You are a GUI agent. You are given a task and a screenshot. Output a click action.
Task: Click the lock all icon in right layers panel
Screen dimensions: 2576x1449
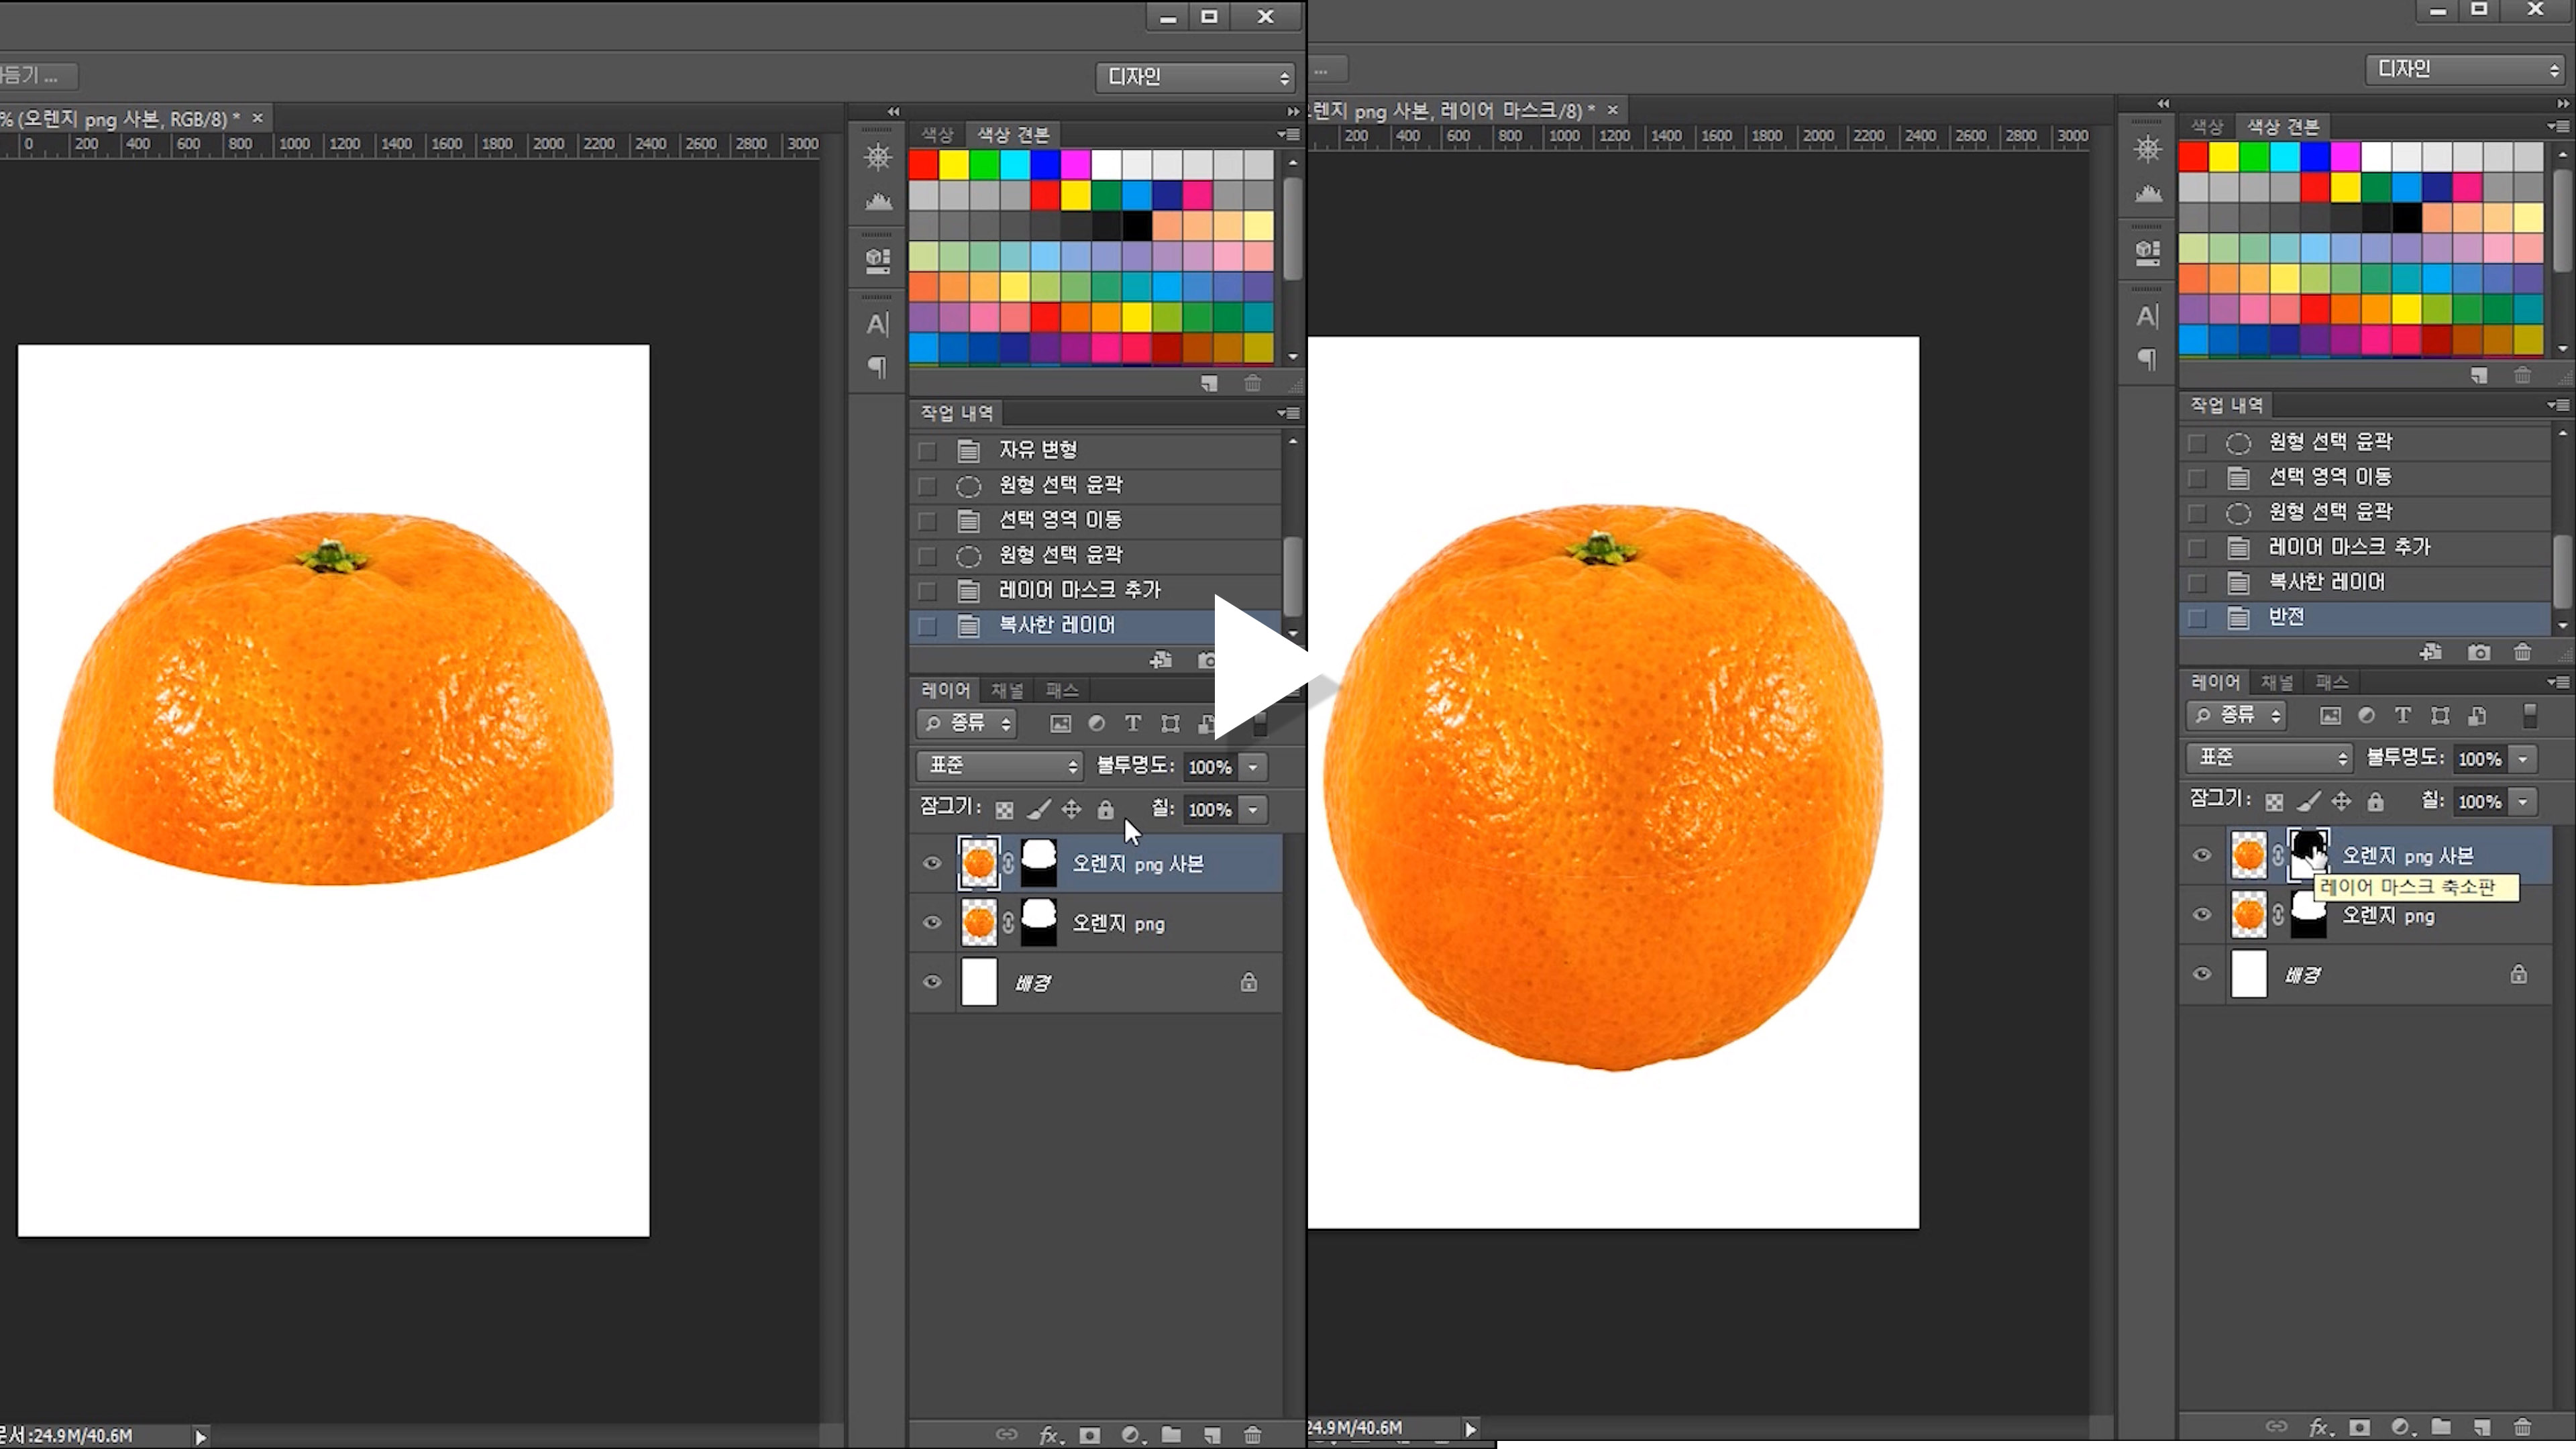(x=2375, y=801)
